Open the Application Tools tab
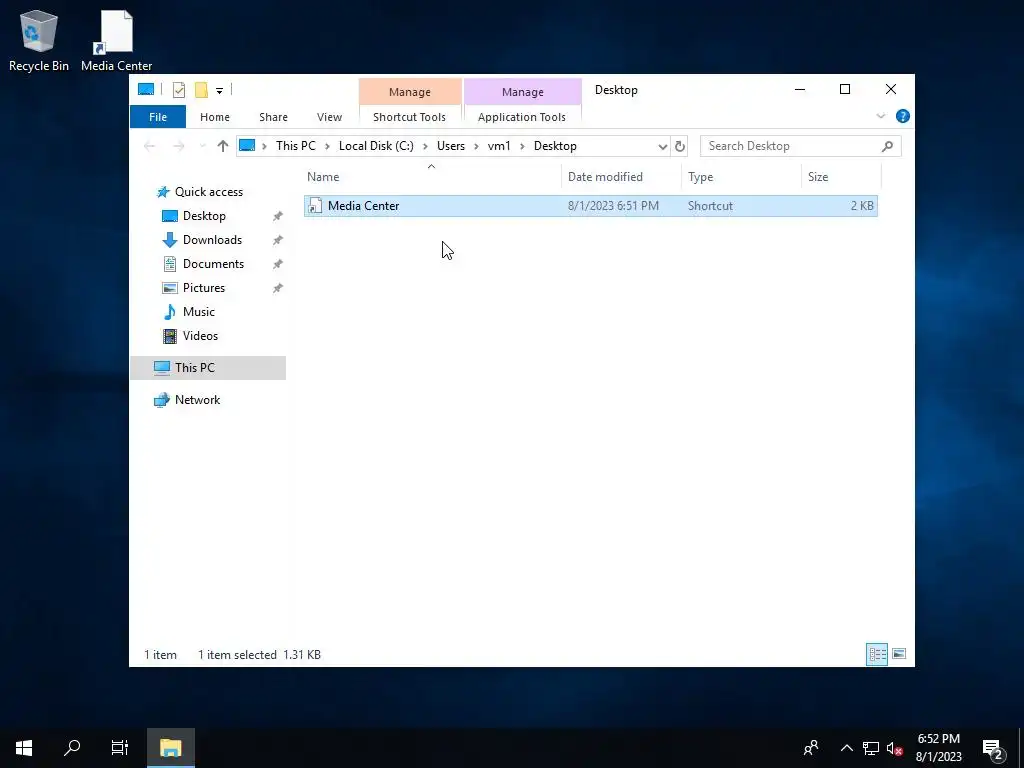This screenshot has height=768, width=1024. [x=522, y=117]
